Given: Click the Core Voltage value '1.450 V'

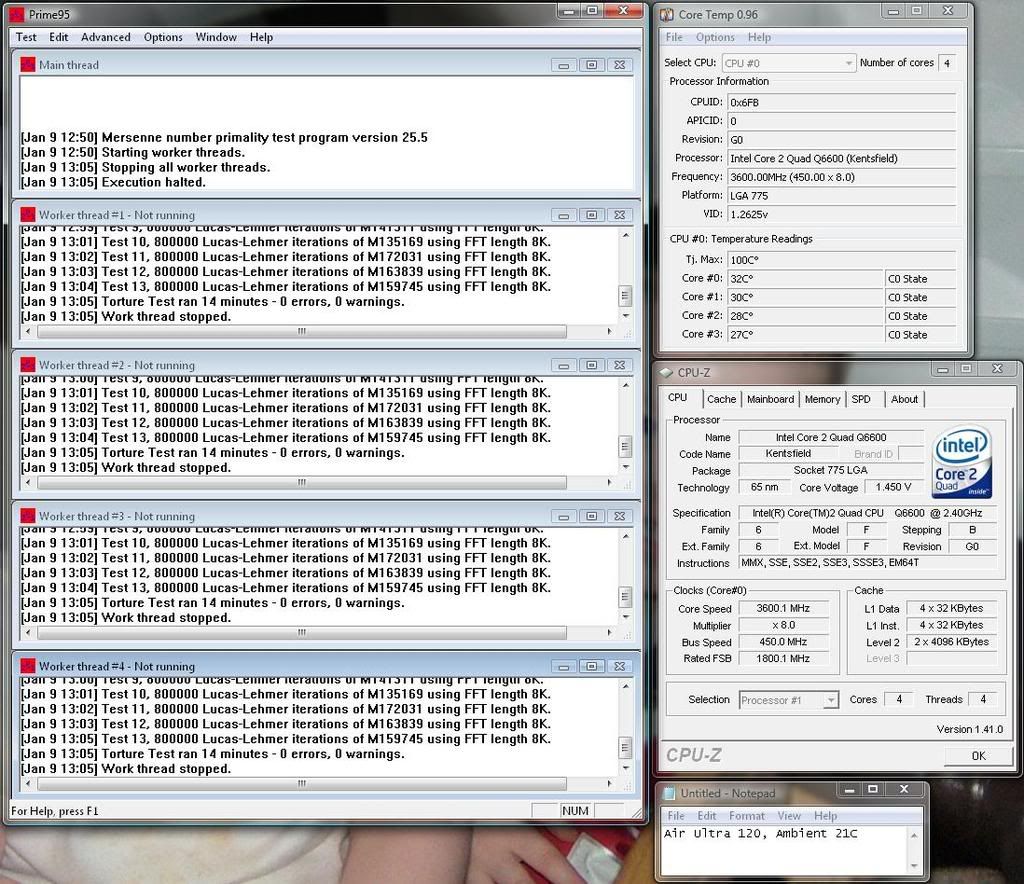Looking at the screenshot, I should pos(893,487).
